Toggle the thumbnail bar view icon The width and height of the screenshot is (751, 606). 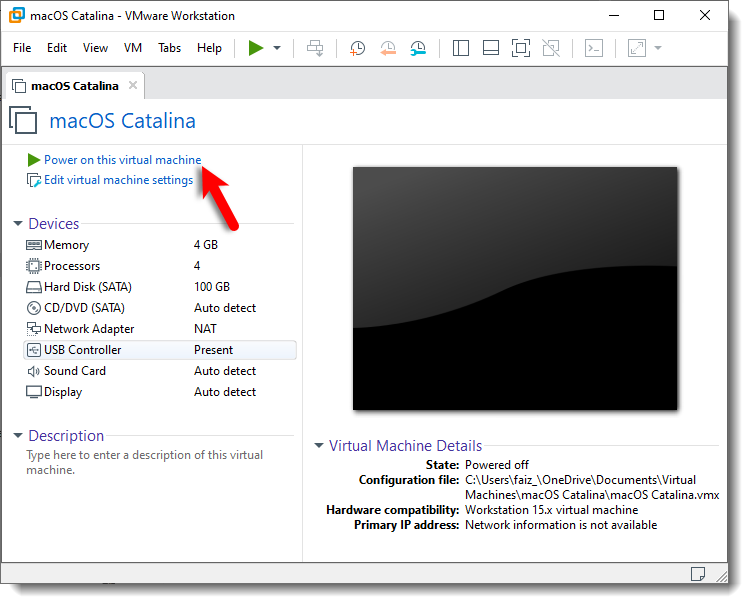(x=491, y=48)
